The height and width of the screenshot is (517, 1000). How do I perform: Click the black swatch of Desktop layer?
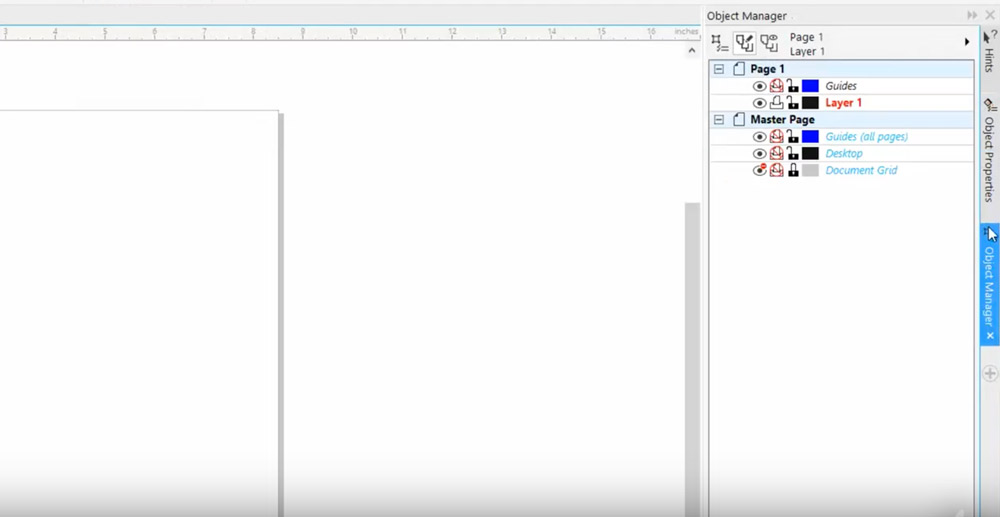810,154
